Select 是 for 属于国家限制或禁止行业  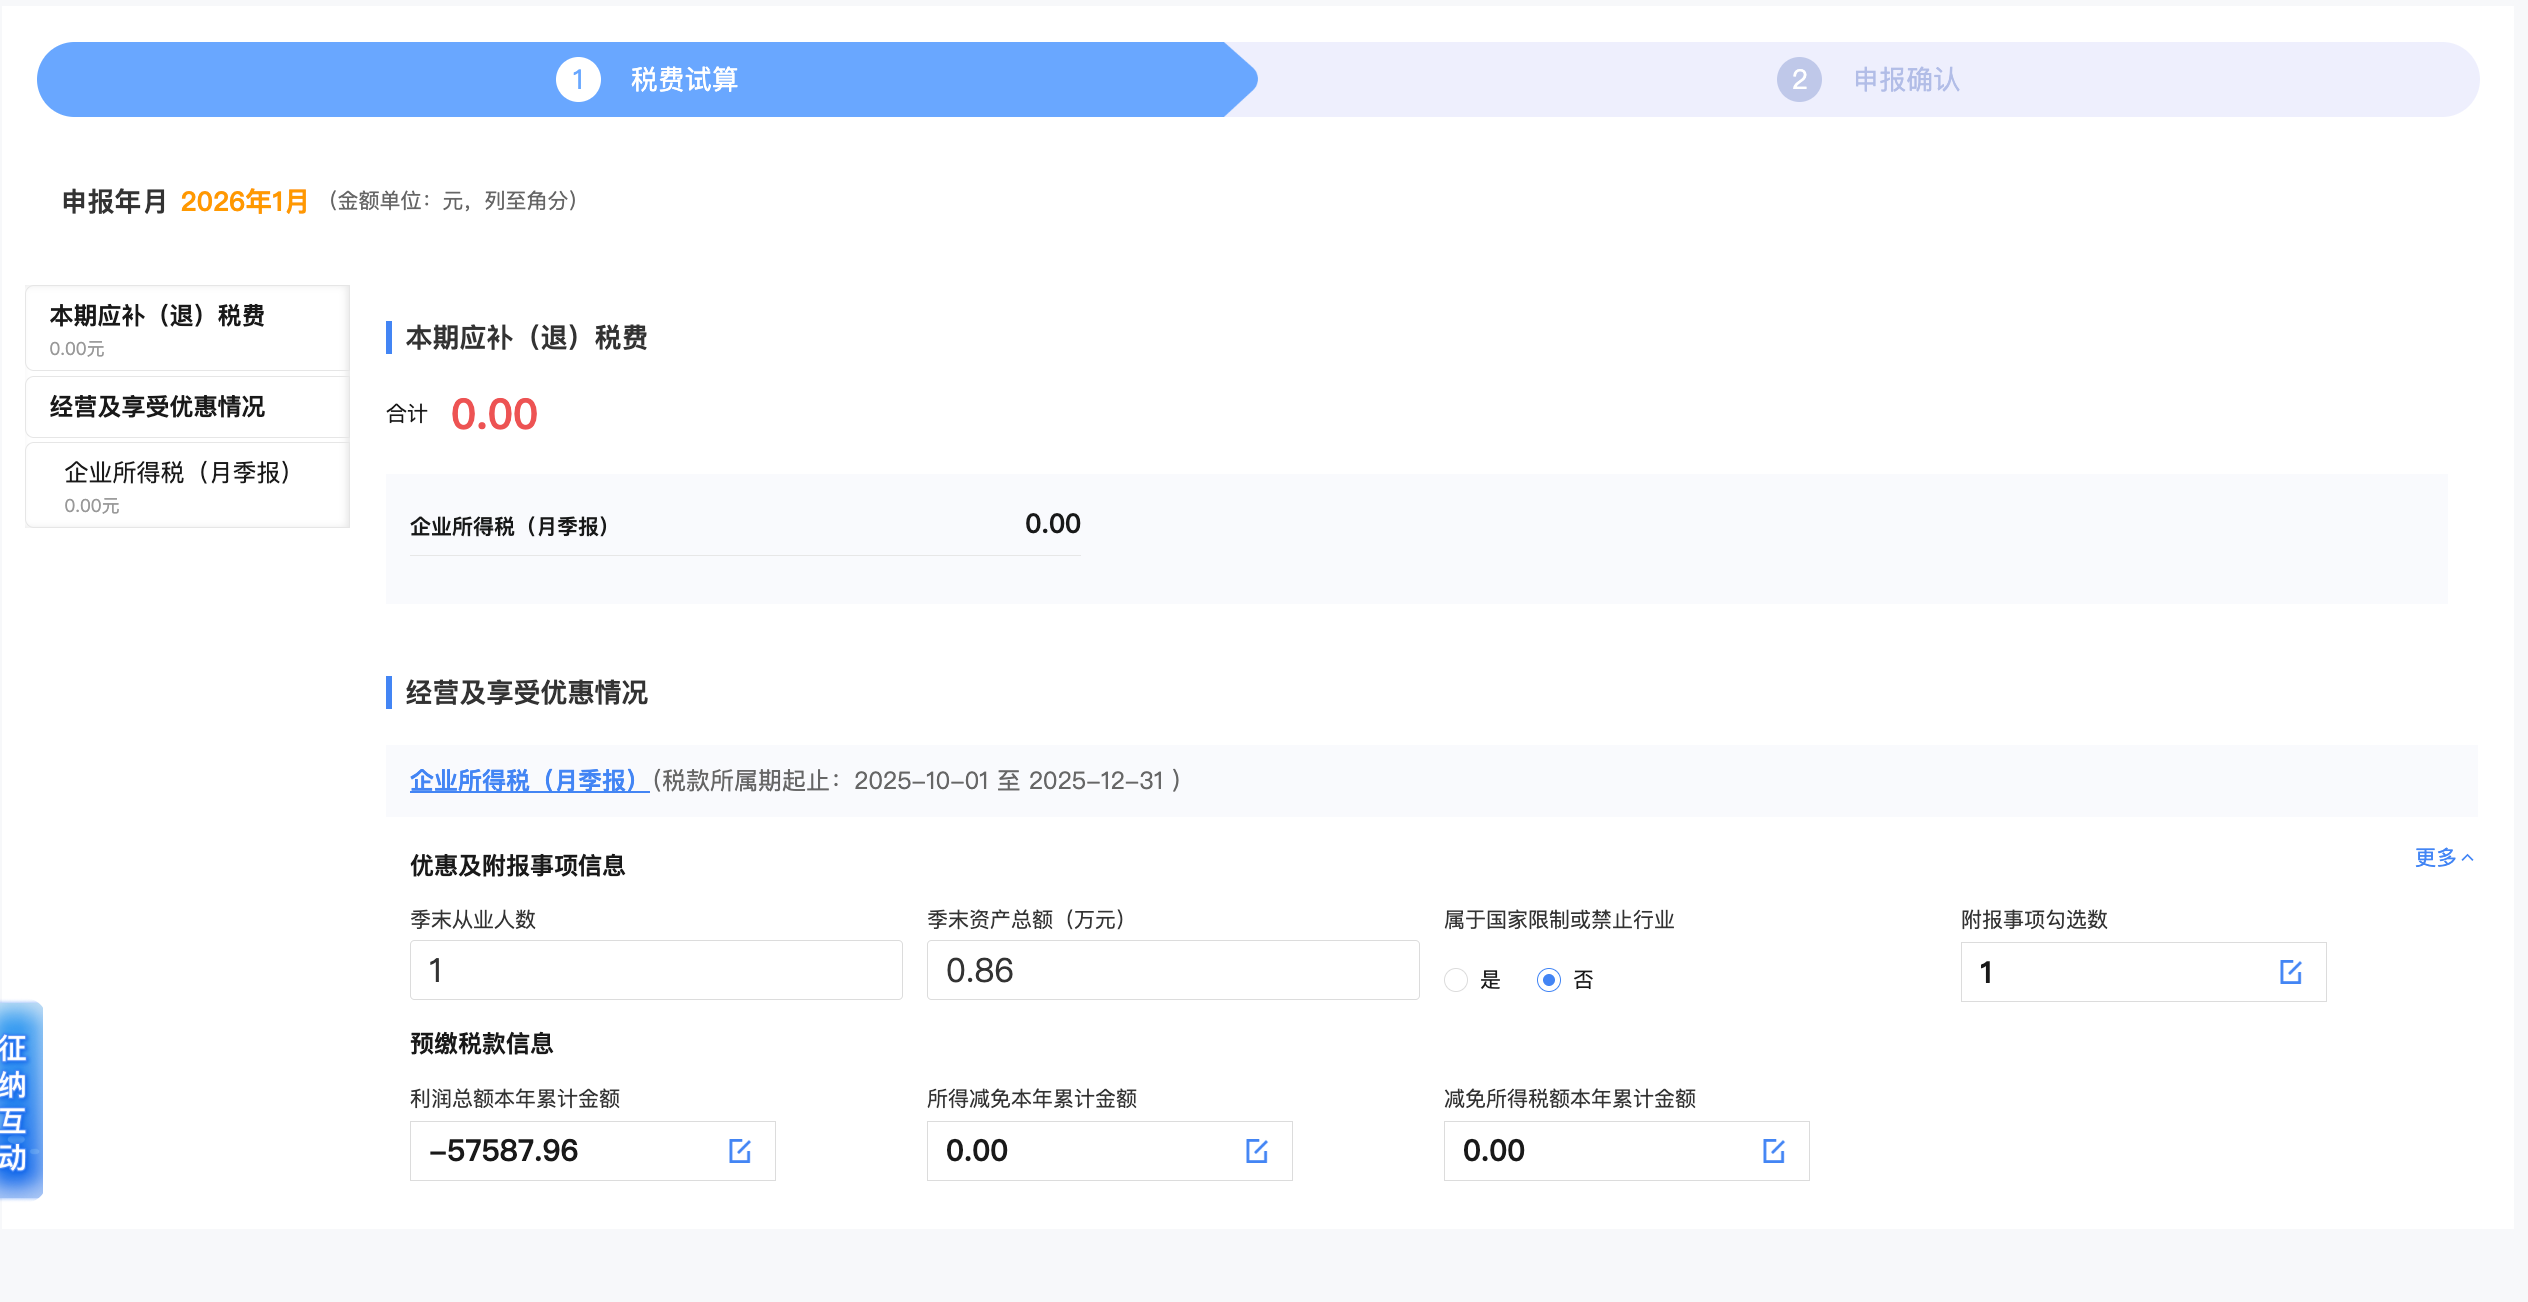pos(1455,980)
